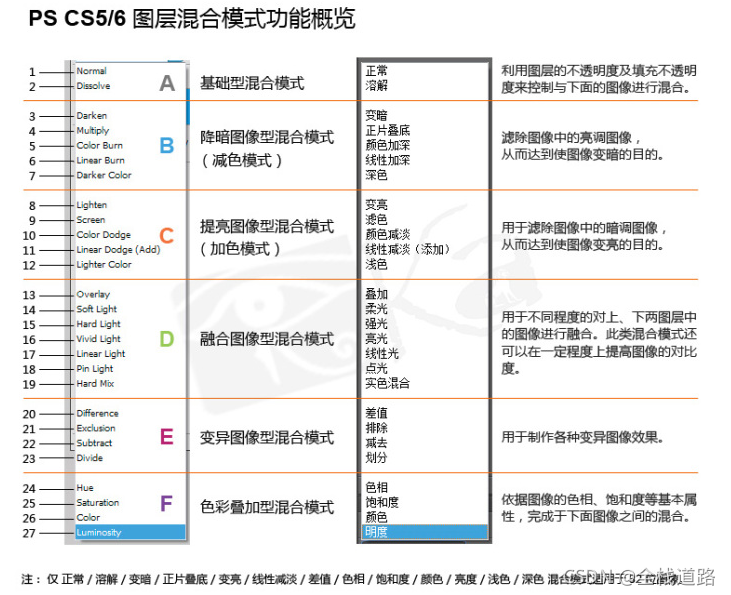Select 颜色减淡 mode
Screen dimensions: 731x595
coord(387,235)
